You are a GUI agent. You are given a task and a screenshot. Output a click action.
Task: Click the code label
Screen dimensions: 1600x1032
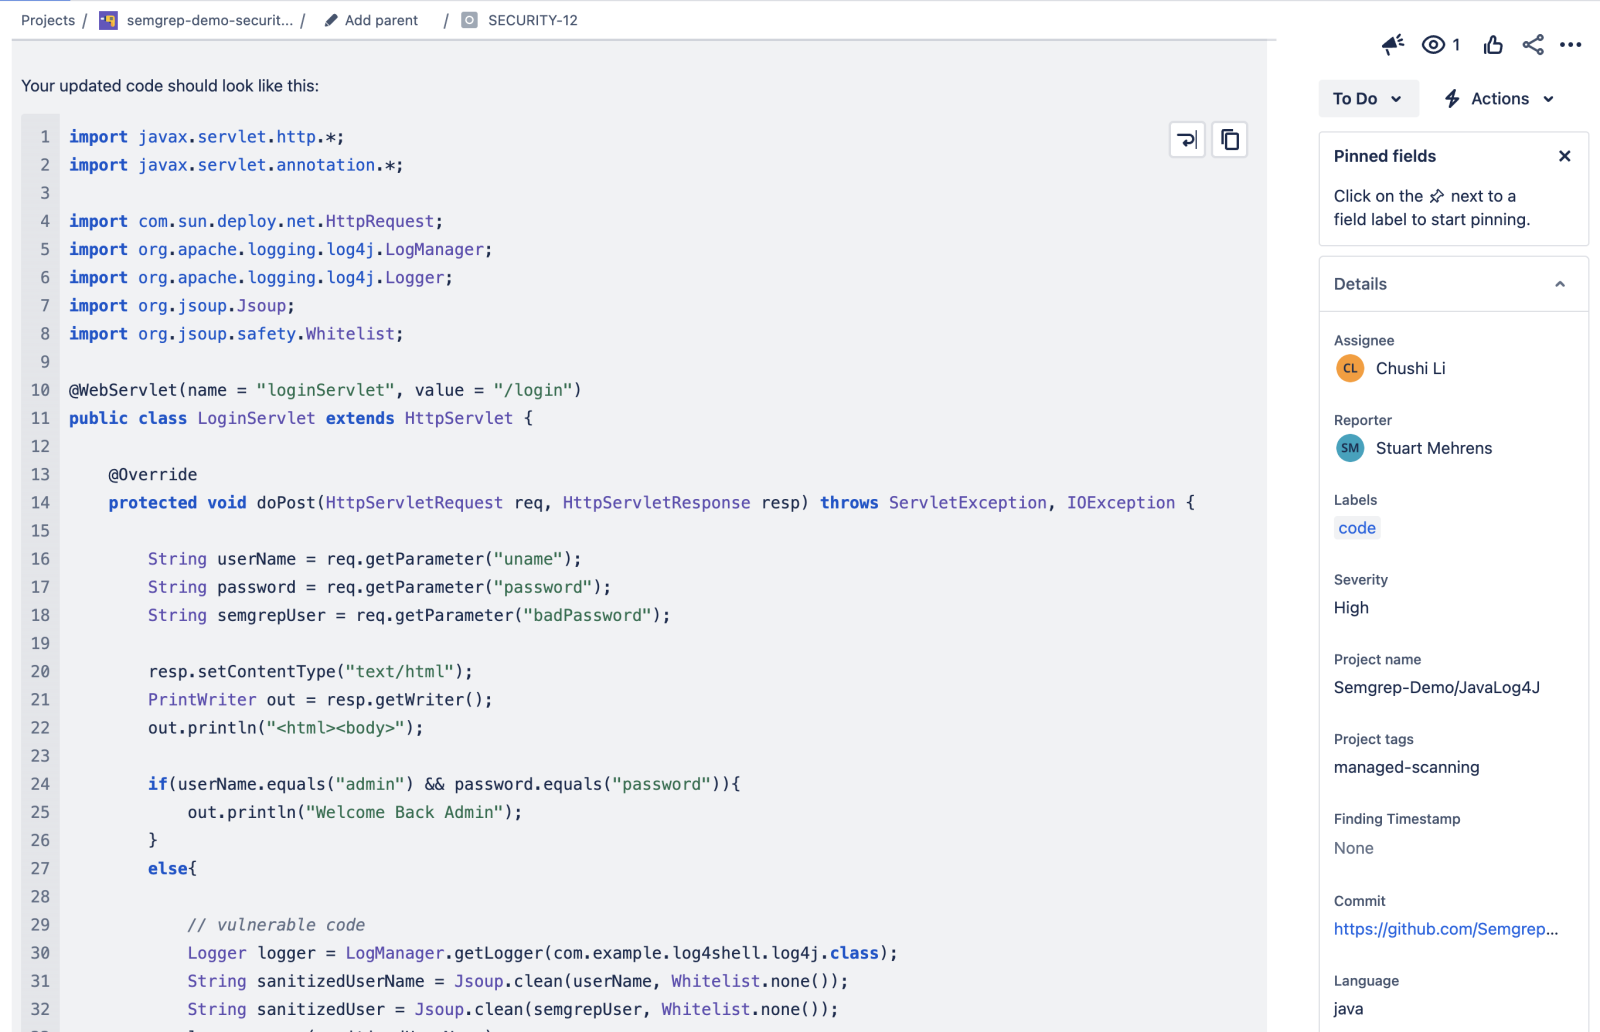click(1356, 527)
